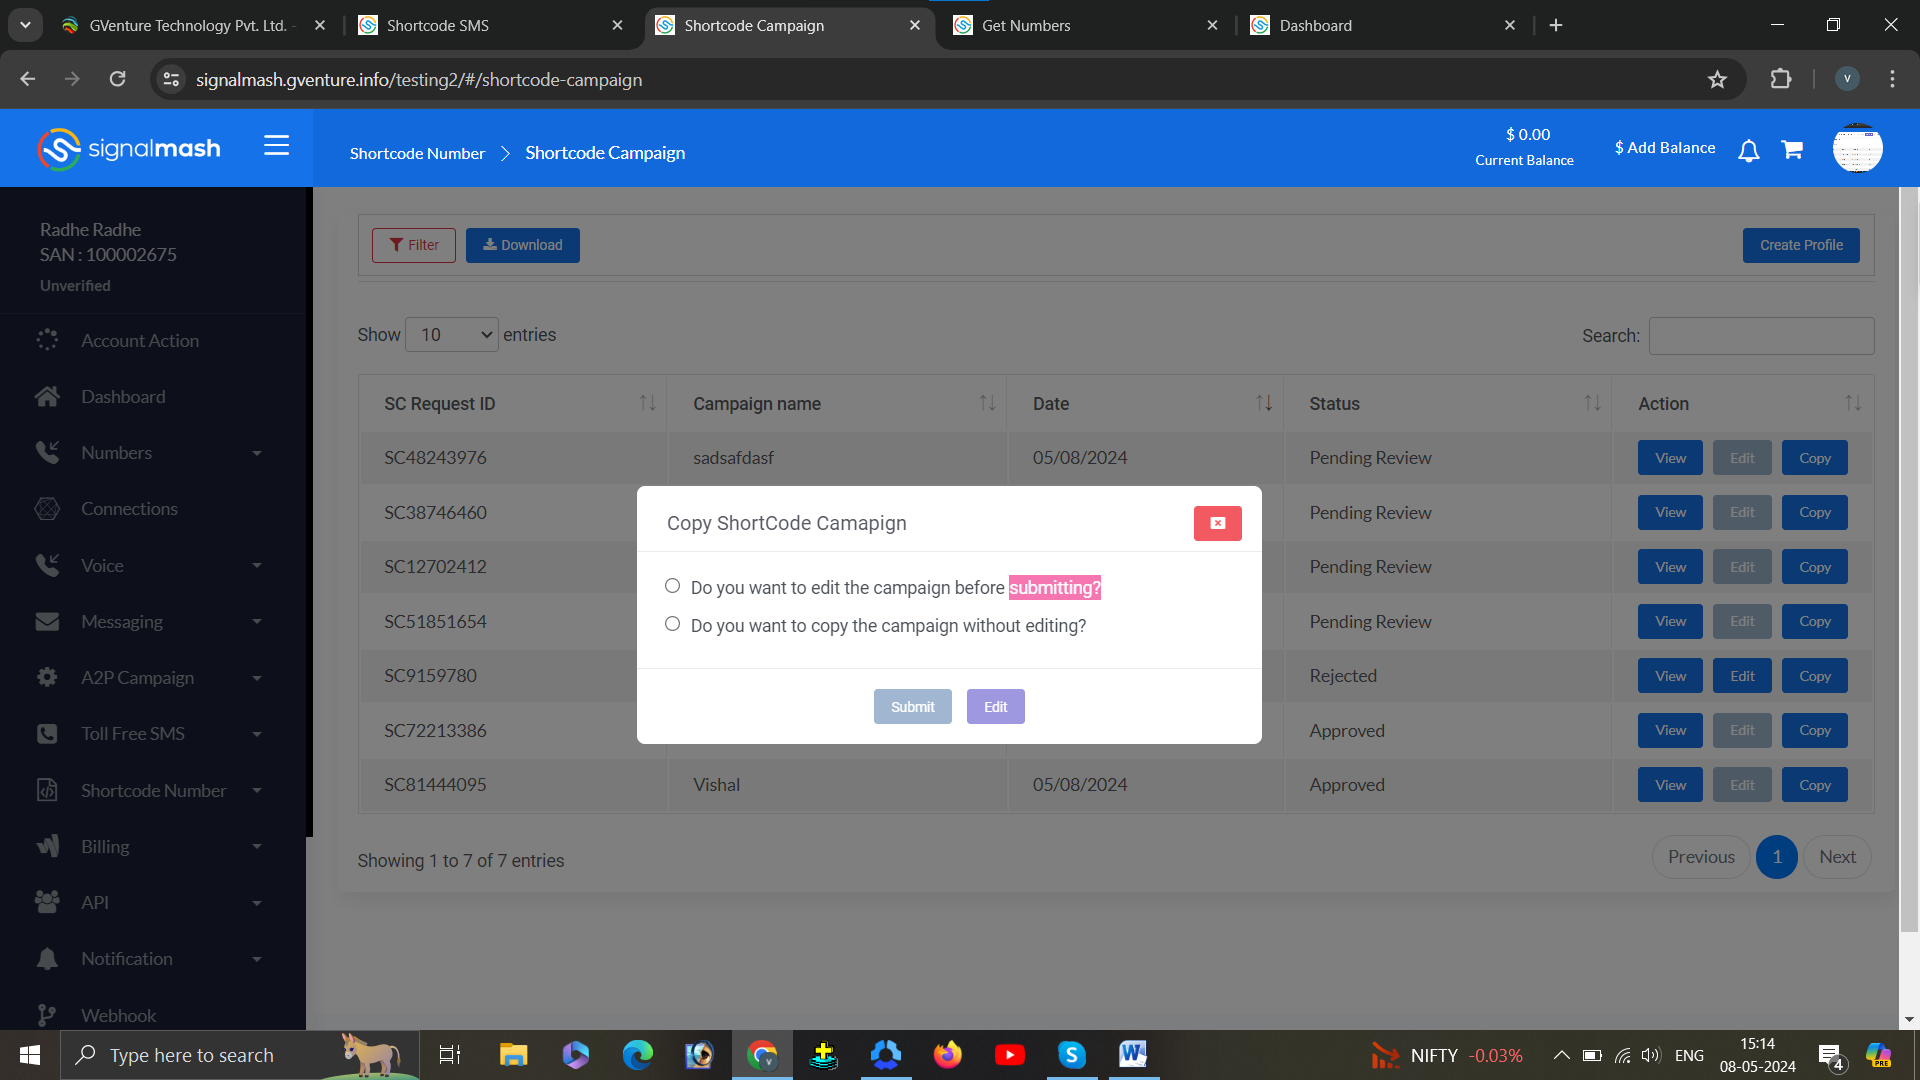Select copy campaign without editing option

pyautogui.click(x=672, y=624)
